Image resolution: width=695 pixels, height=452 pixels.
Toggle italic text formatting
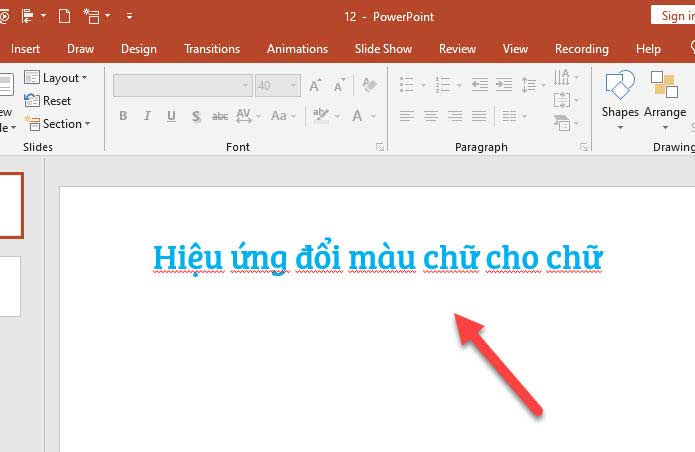[148, 116]
